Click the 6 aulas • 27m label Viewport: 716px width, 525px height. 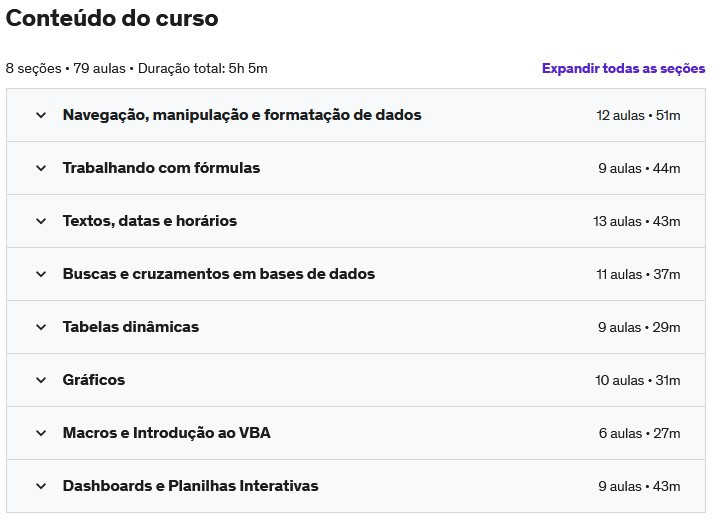point(639,433)
